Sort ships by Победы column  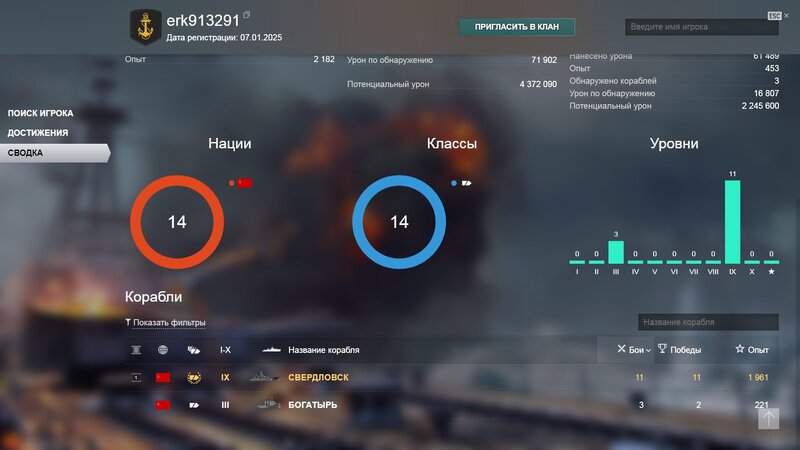coord(679,350)
